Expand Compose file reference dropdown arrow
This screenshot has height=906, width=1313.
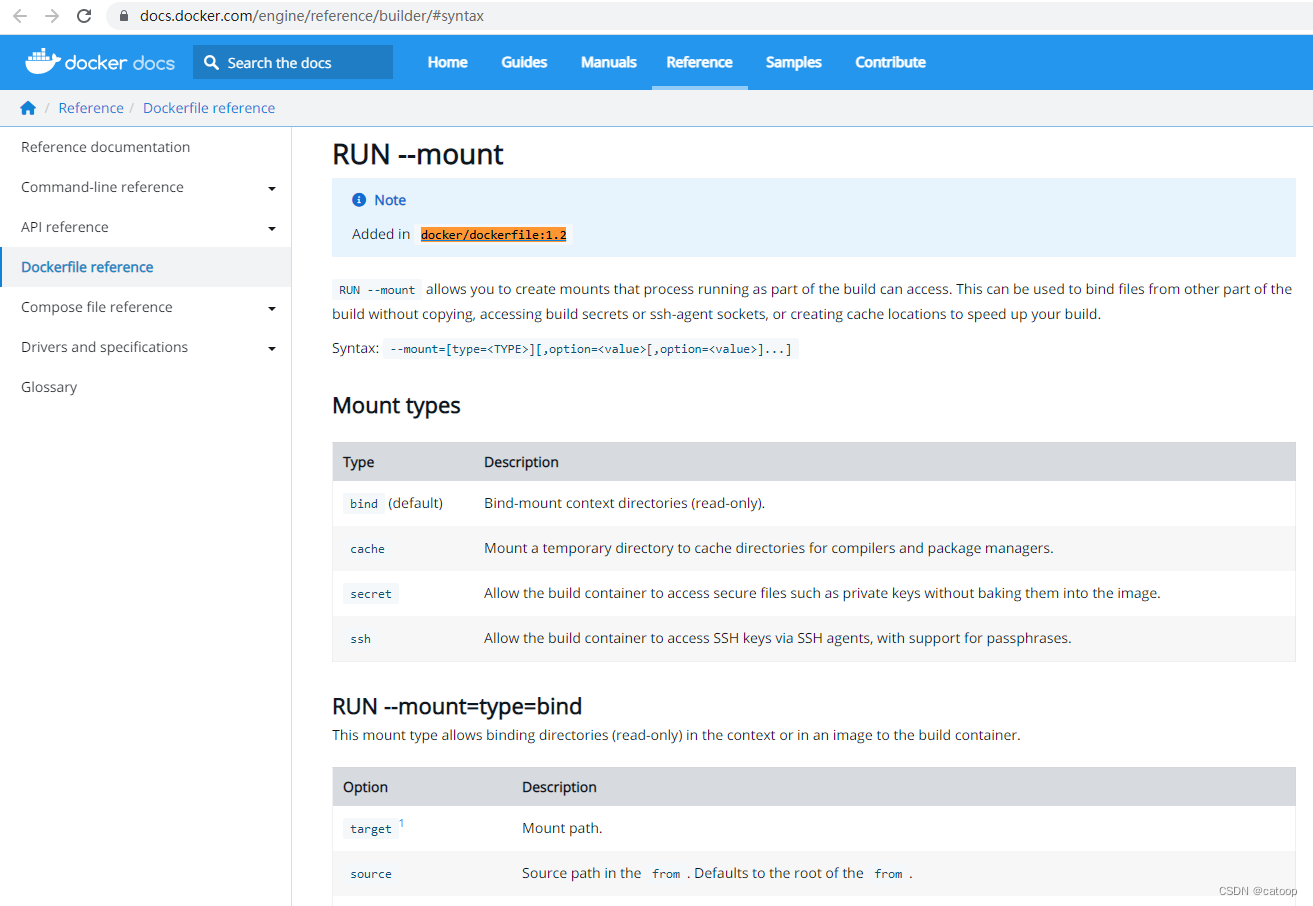tap(272, 308)
